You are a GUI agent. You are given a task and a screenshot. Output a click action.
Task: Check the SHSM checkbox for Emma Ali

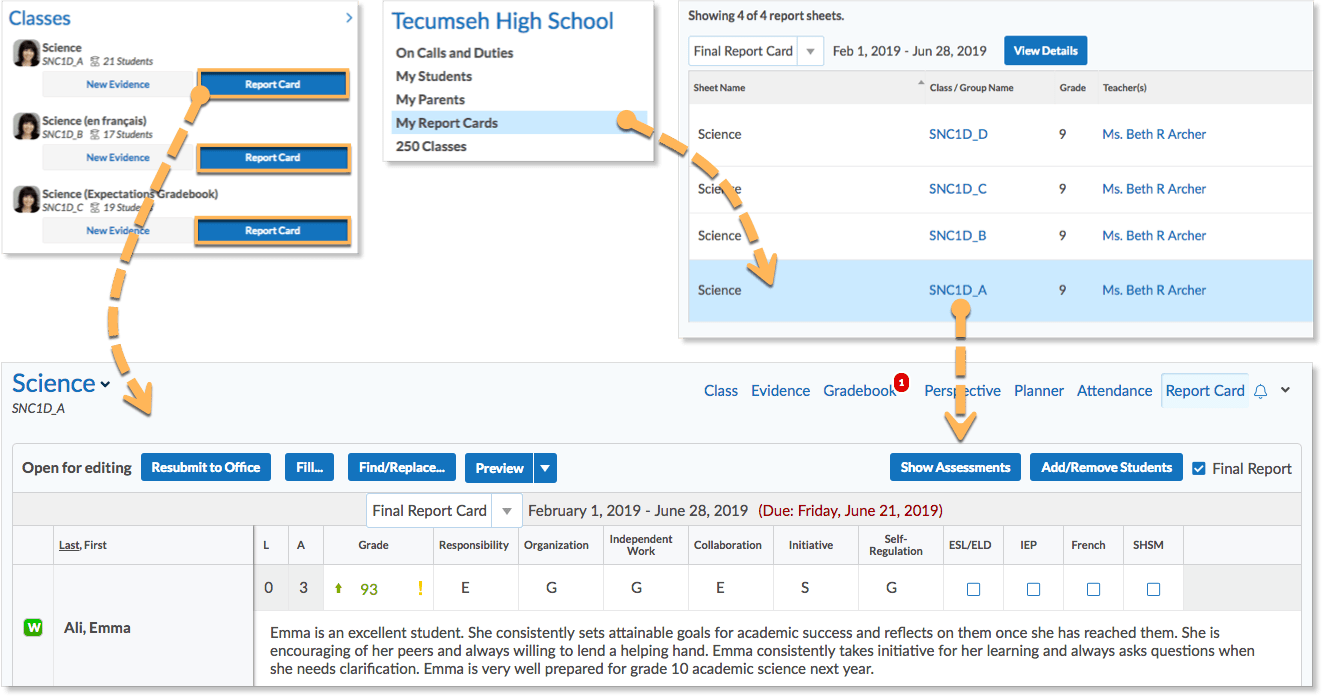point(1153,589)
